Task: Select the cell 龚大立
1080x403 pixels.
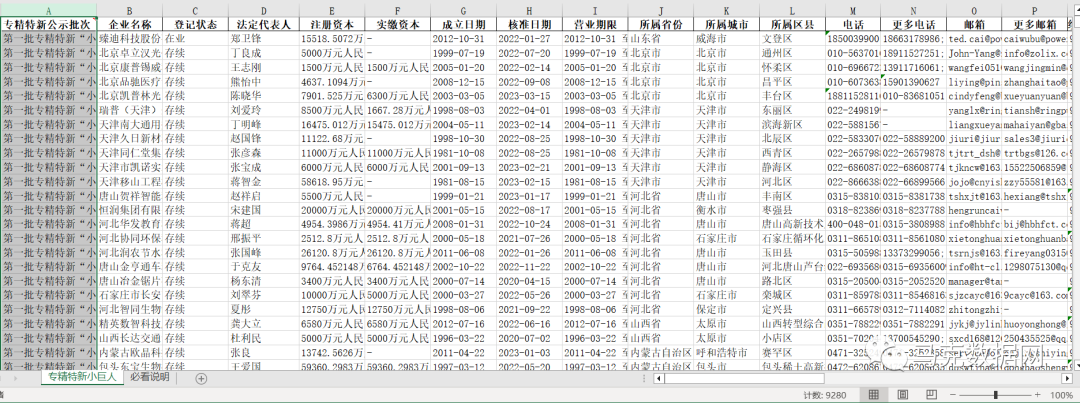Action: pyautogui.click(x=263, y=324)
